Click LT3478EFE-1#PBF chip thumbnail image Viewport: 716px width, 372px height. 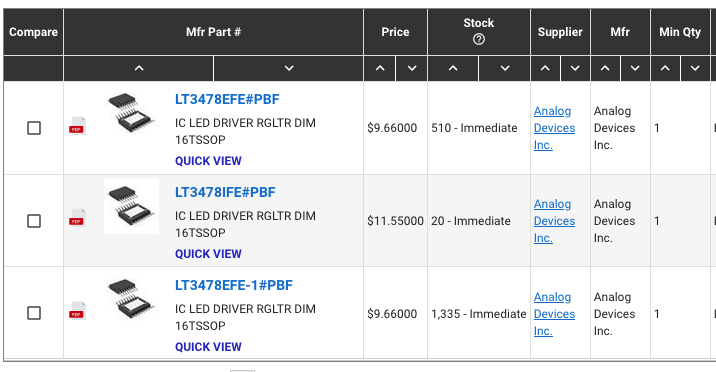(x=132, y=299)
